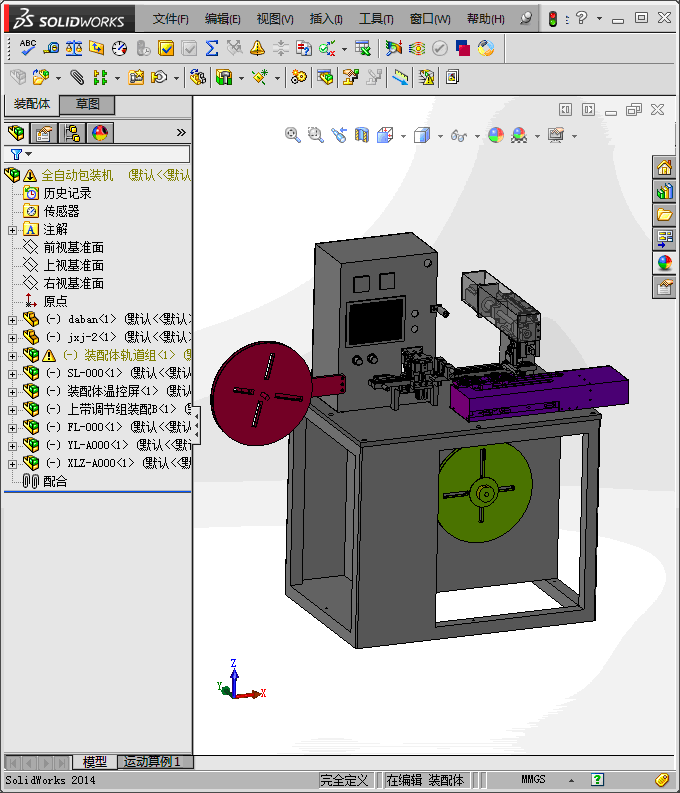
Task: Open the 文件(F) menu
Action: [x=171, y=19]
